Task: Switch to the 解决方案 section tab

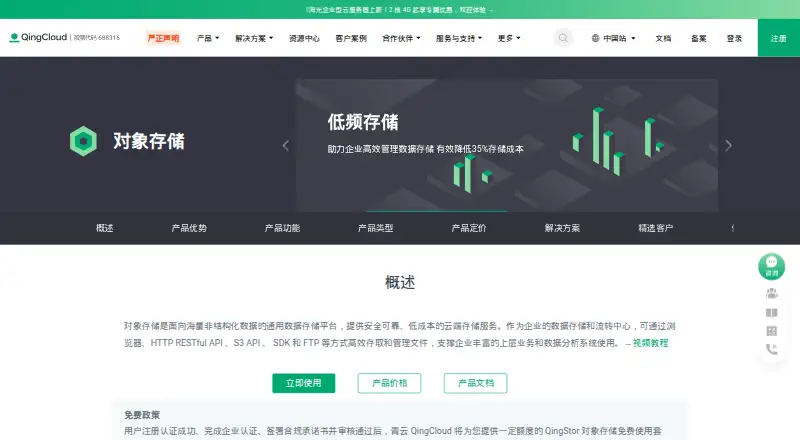Action: [x=562, y=228]
